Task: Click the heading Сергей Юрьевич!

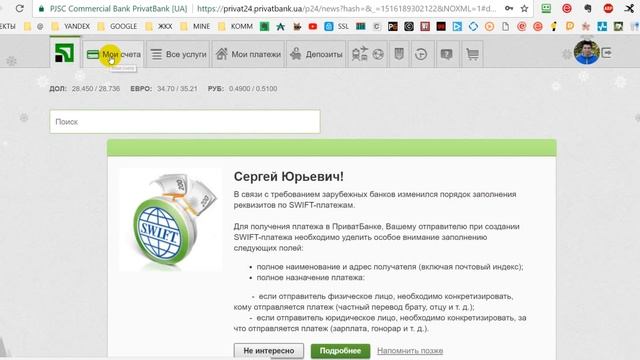Action: [289, 177]
